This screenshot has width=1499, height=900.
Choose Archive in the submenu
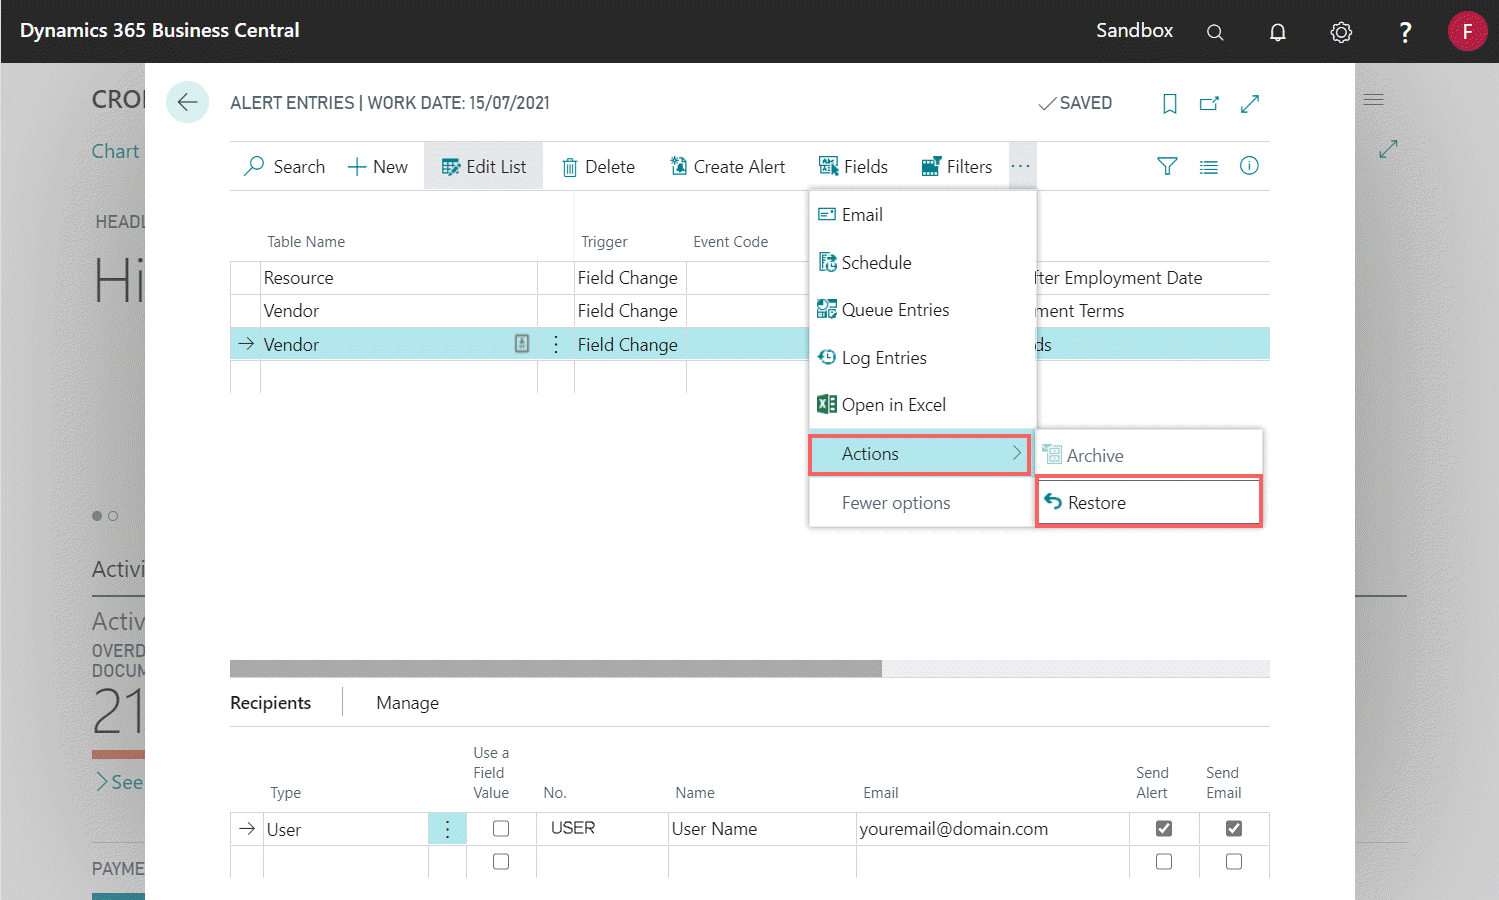click(x=1150, y=456)
